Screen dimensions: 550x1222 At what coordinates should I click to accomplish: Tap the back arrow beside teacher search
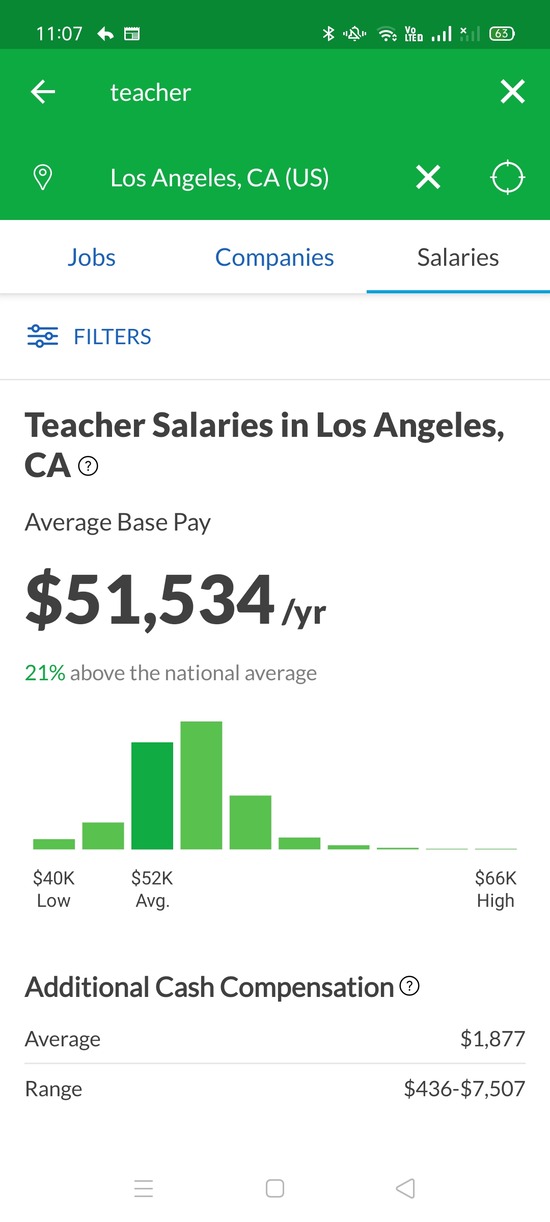(x=43, y=92)
